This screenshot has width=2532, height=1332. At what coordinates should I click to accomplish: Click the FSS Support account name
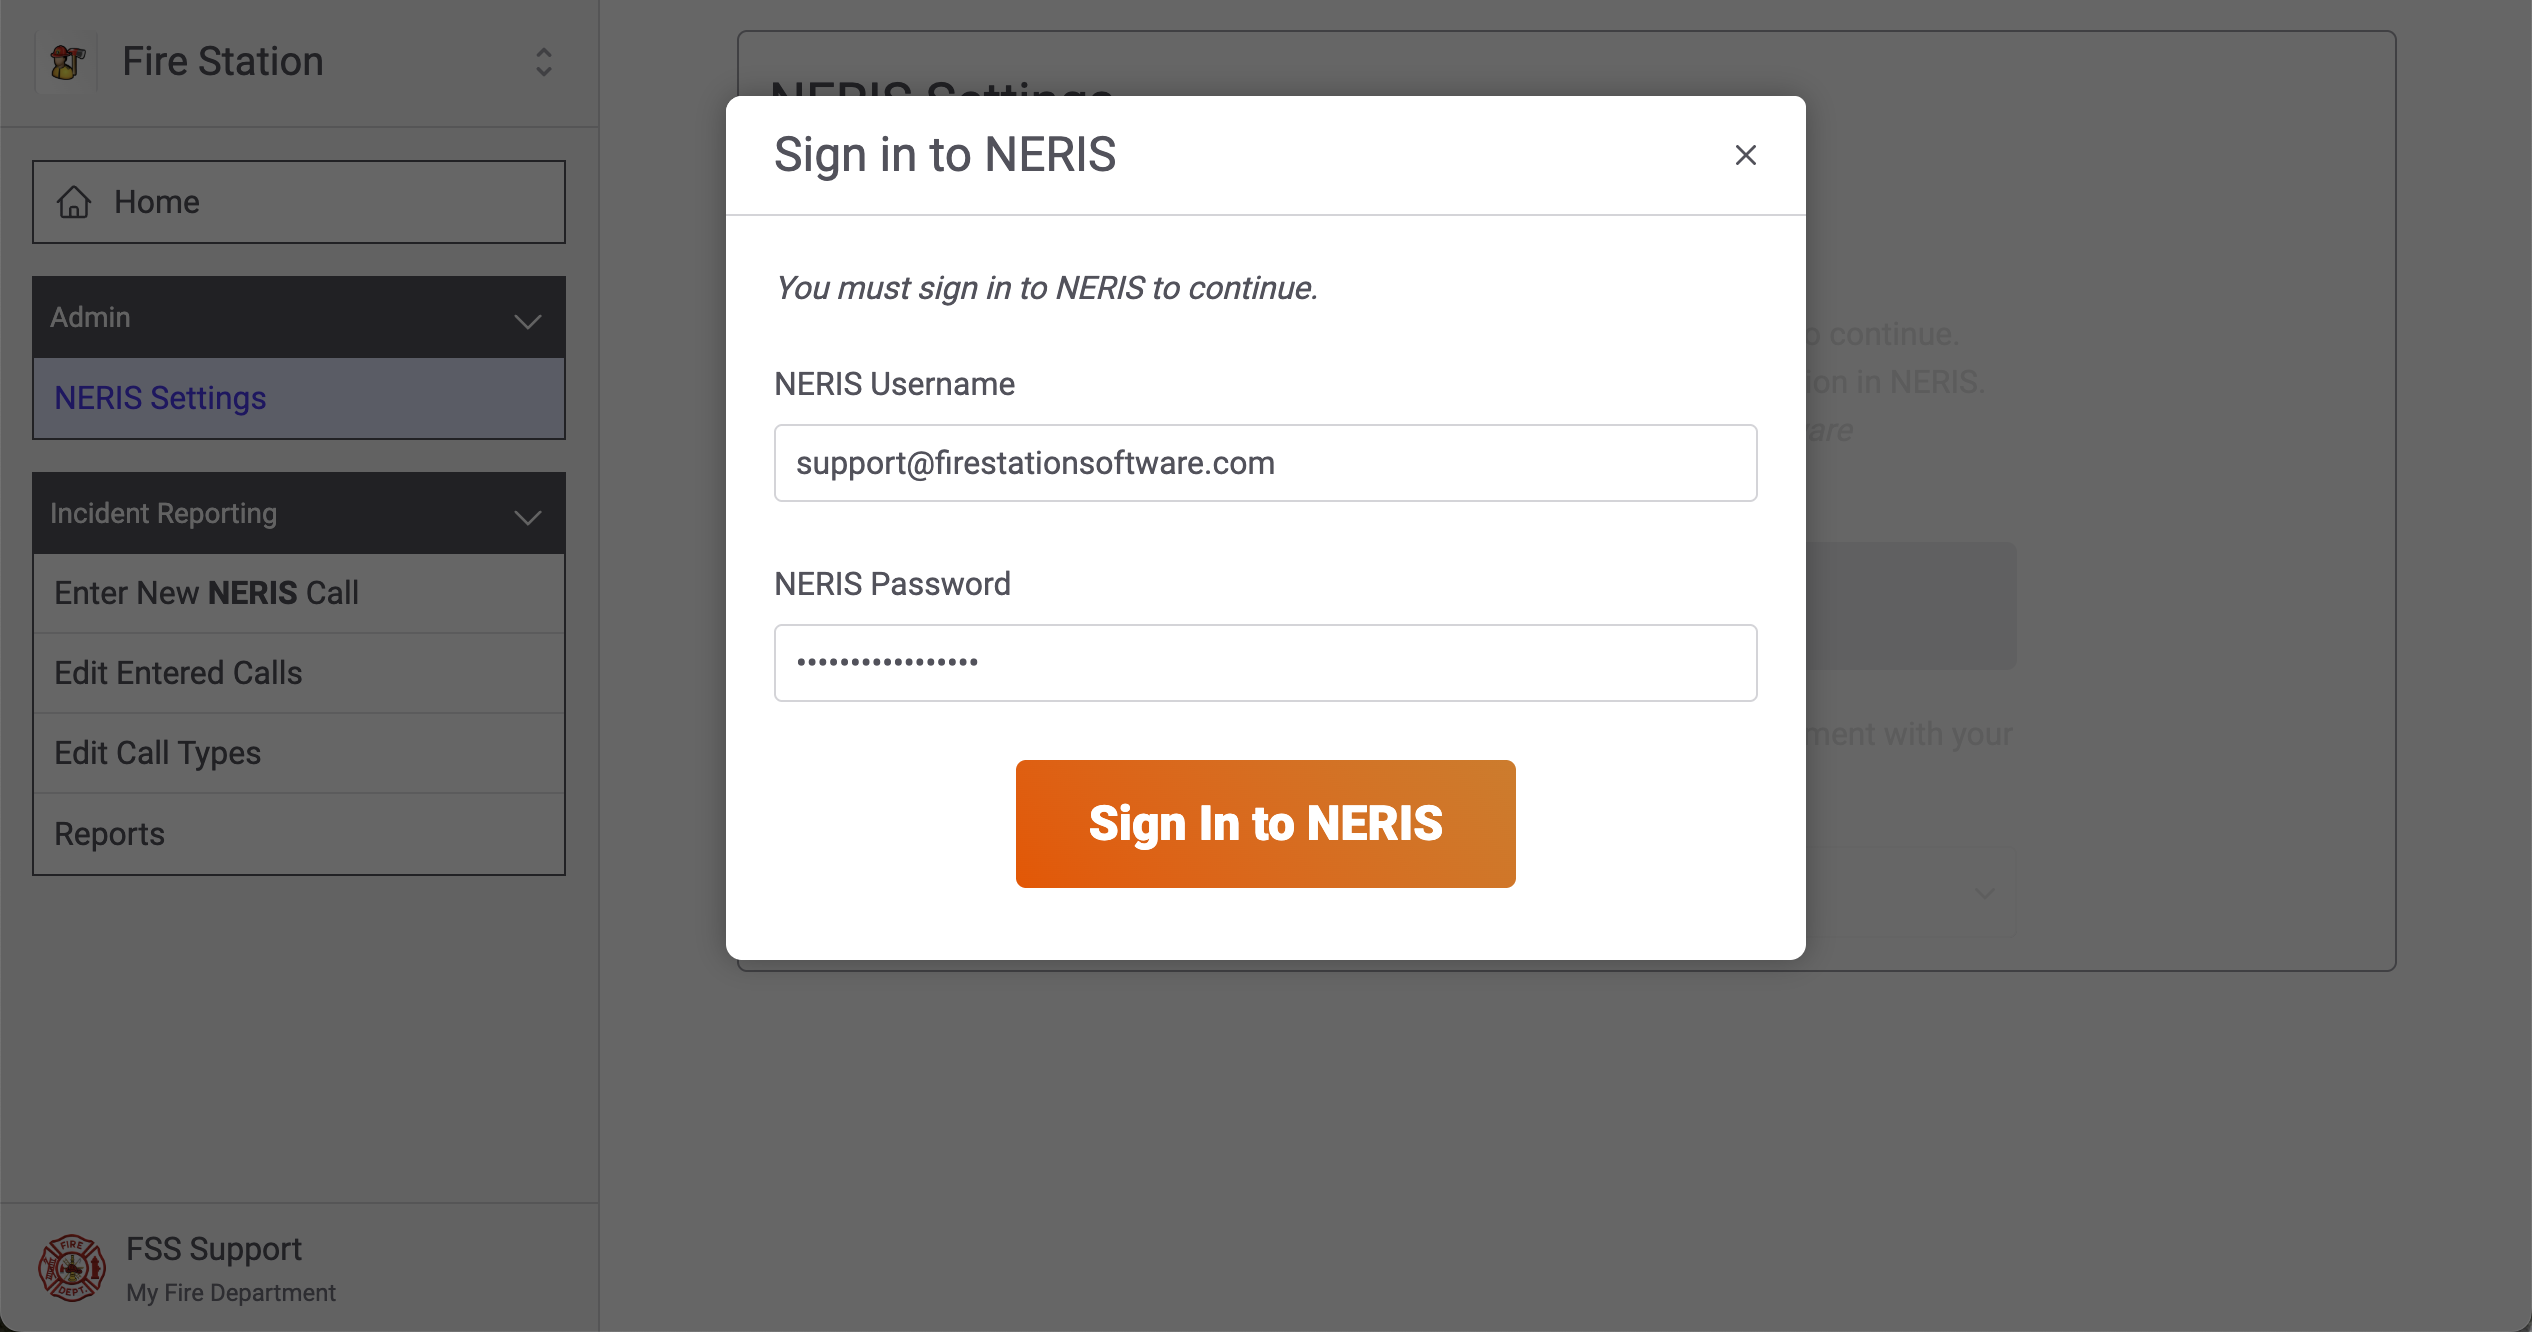[x=214, y=1249]
